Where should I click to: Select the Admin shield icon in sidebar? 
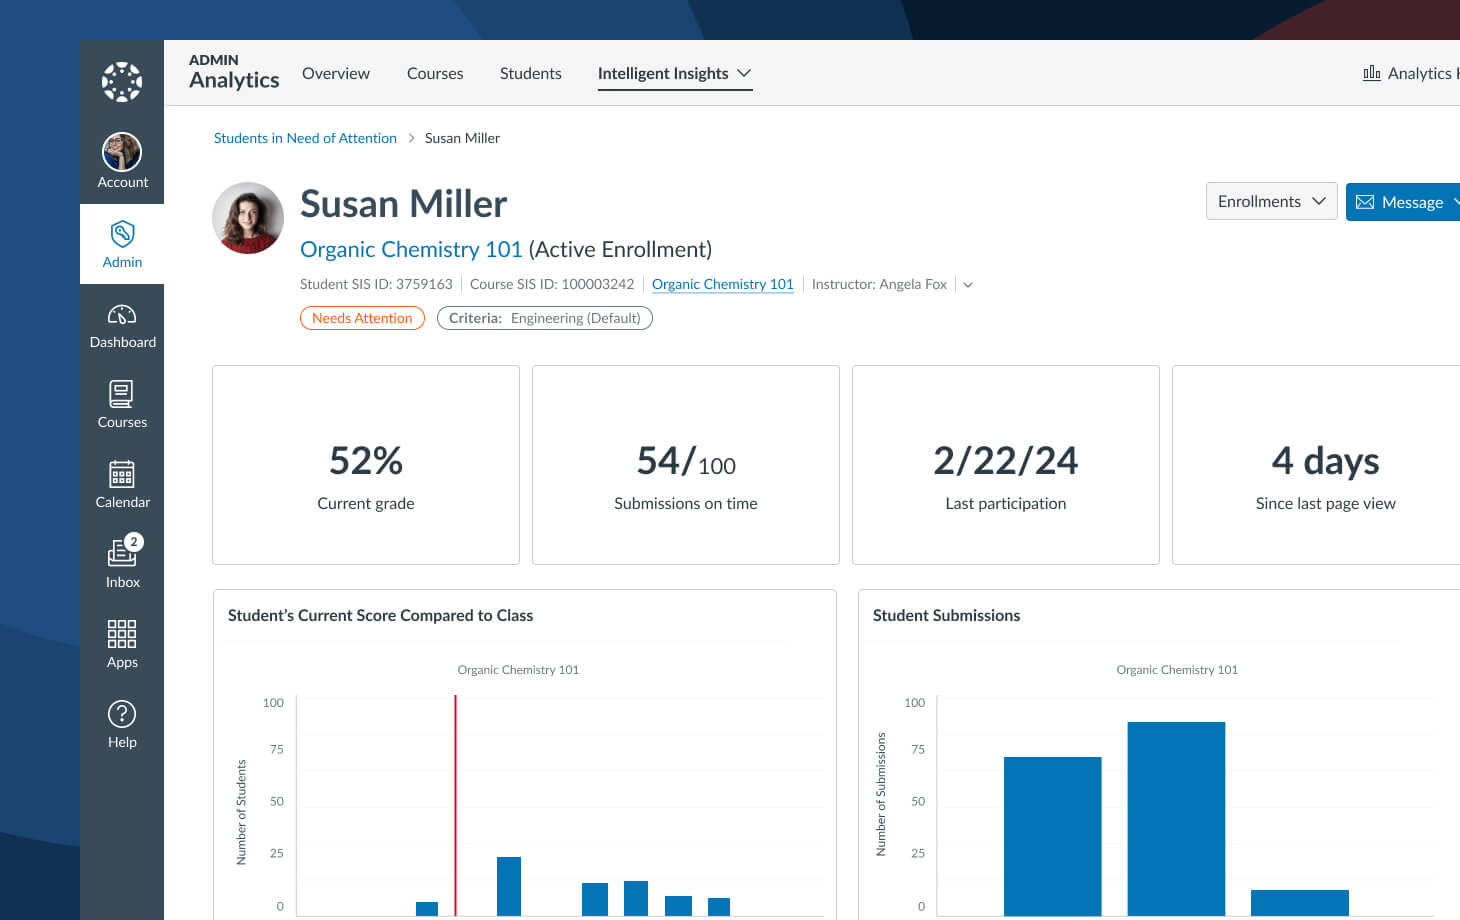pos(121,235)
